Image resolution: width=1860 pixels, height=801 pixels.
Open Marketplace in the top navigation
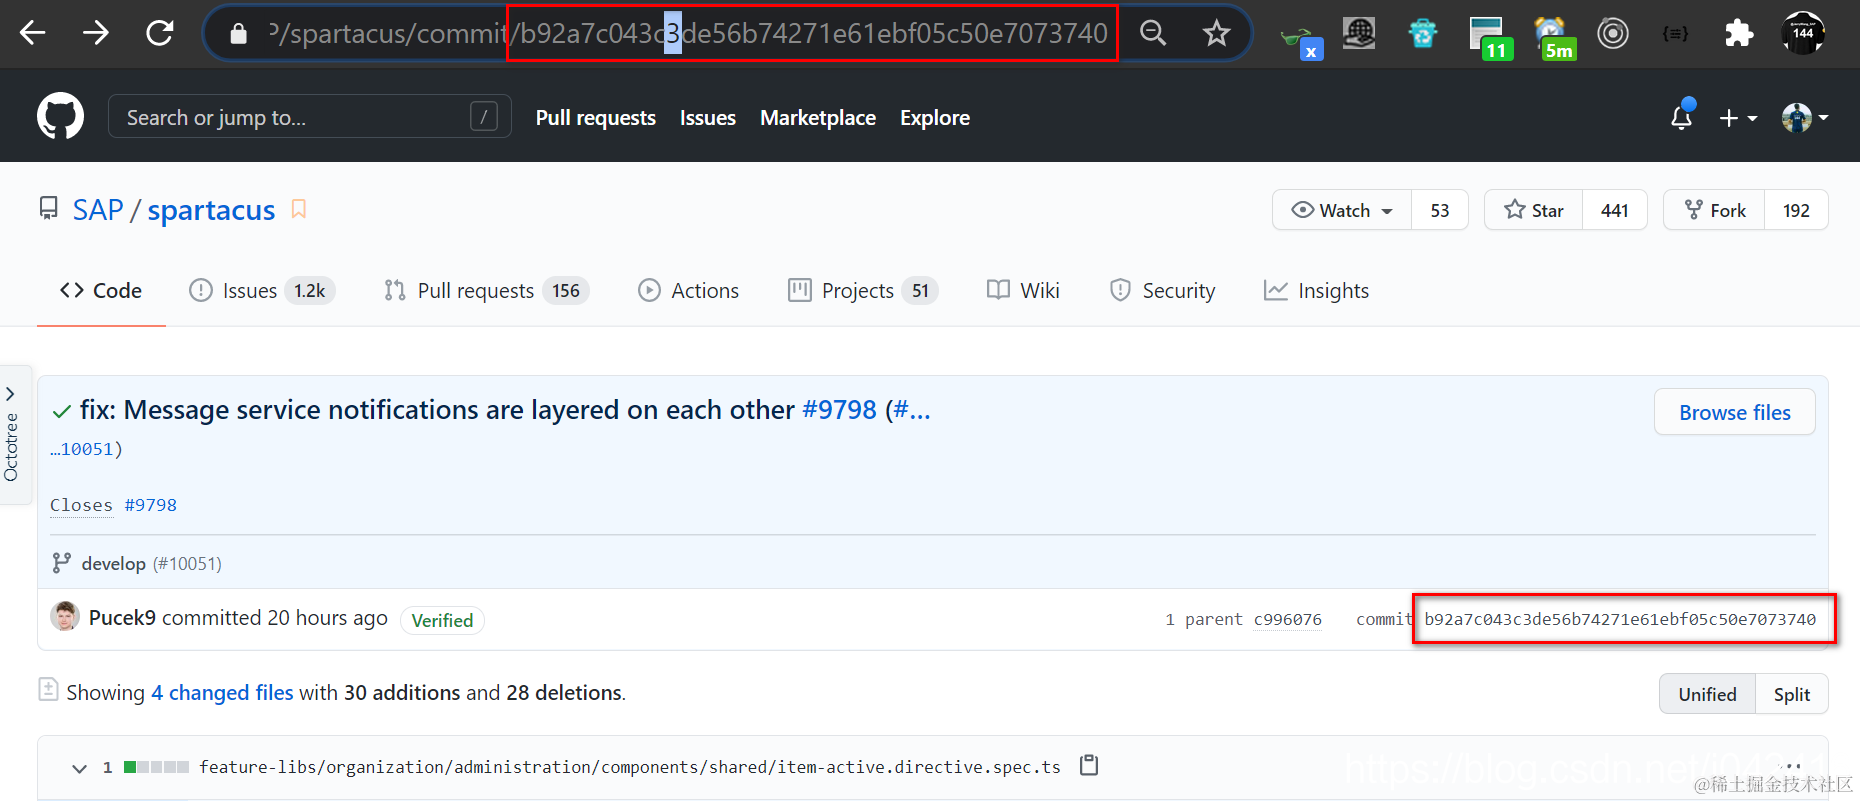click(x=818, y=118)
